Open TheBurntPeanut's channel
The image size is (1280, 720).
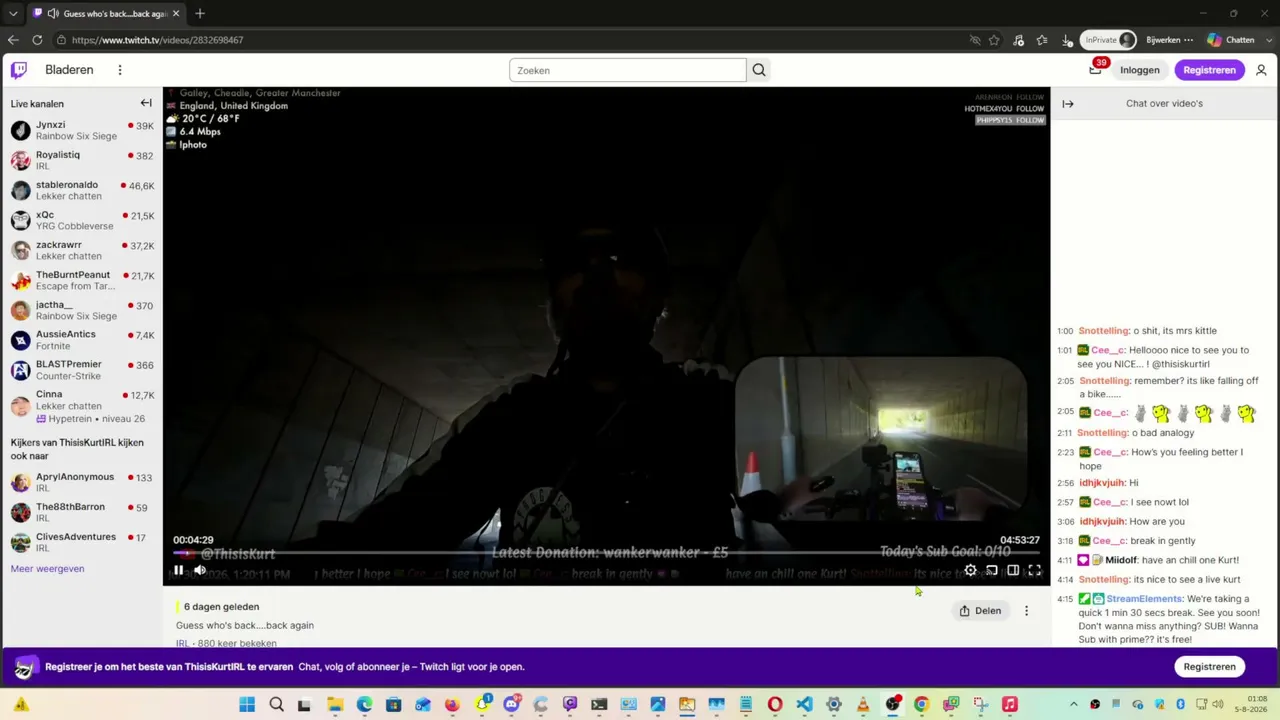[81, 281]
